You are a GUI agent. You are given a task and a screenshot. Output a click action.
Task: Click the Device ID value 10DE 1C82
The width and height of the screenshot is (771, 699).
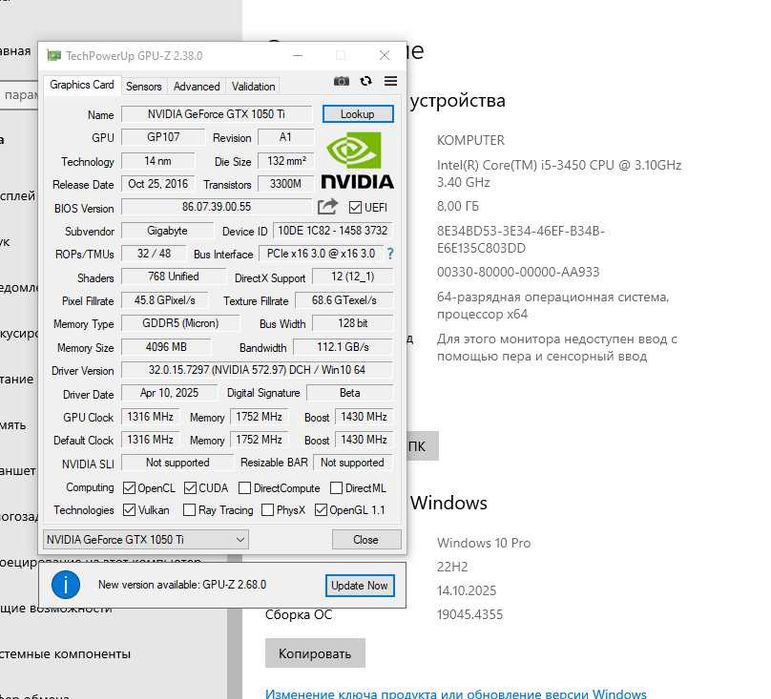(333, 231)
